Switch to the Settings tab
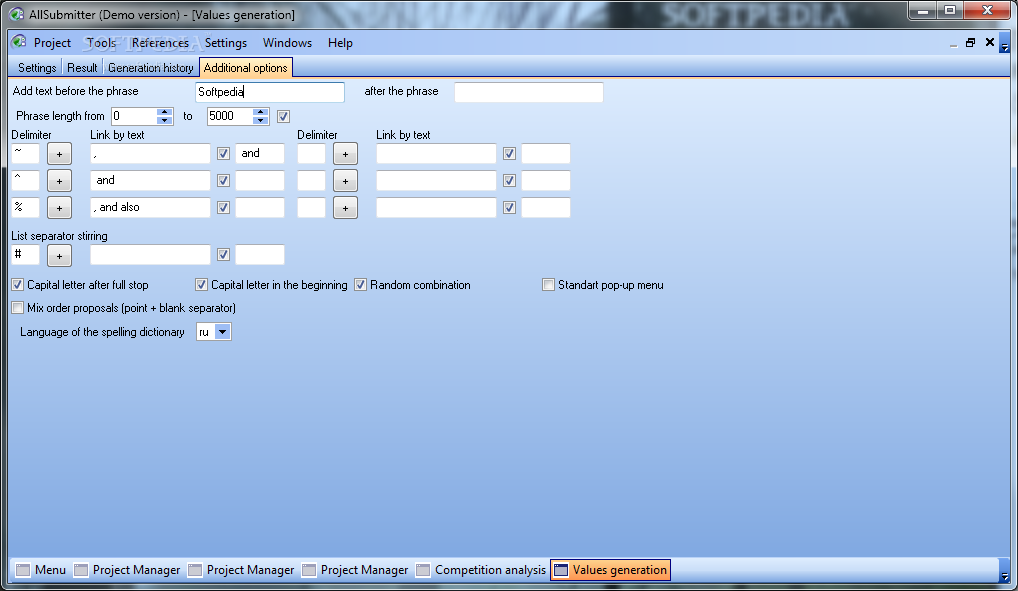This screenshot has width=1018, height=591. (37, 68)
